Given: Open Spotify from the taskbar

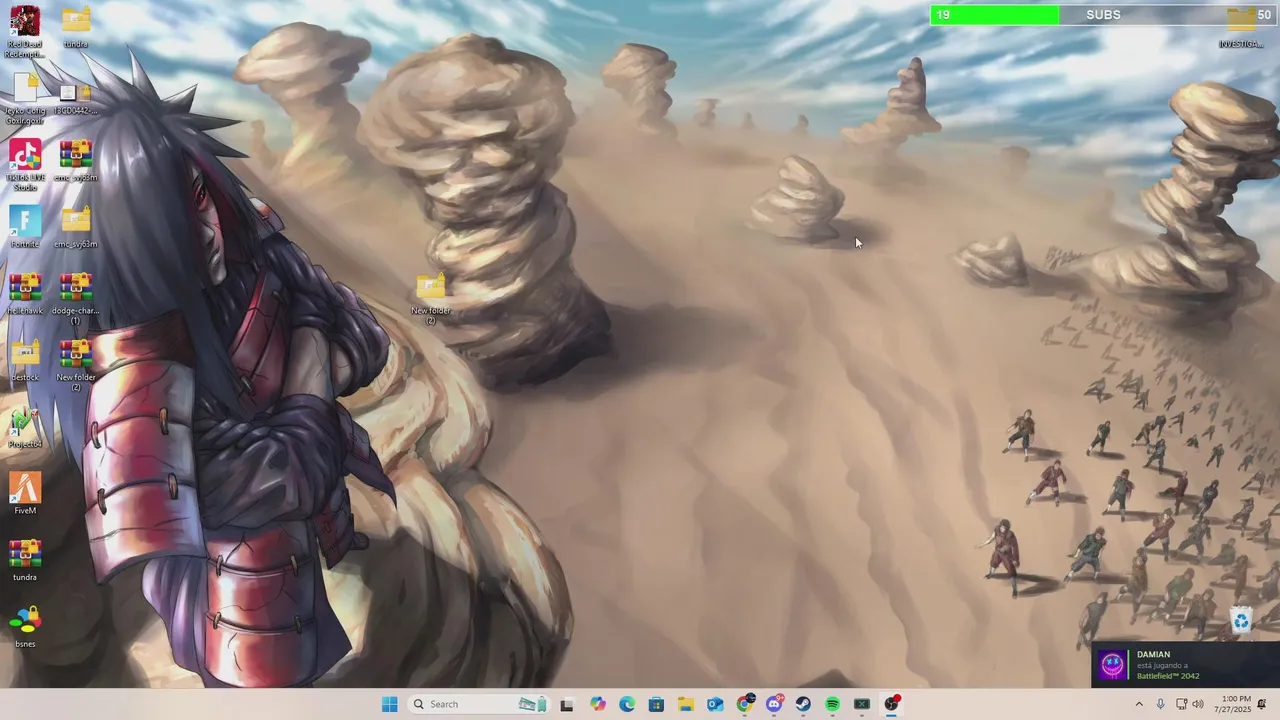Looking at the screenshot, I should [x=833, y=704].
